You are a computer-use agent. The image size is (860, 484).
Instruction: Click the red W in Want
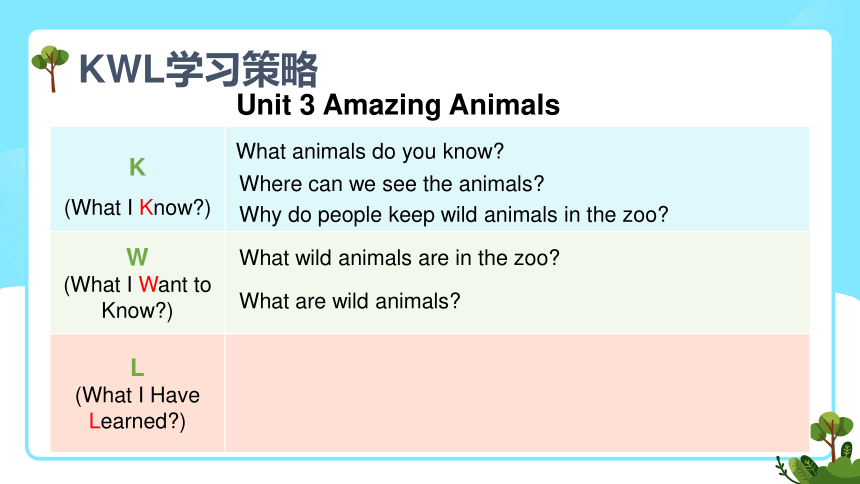(x=148, y=285)
